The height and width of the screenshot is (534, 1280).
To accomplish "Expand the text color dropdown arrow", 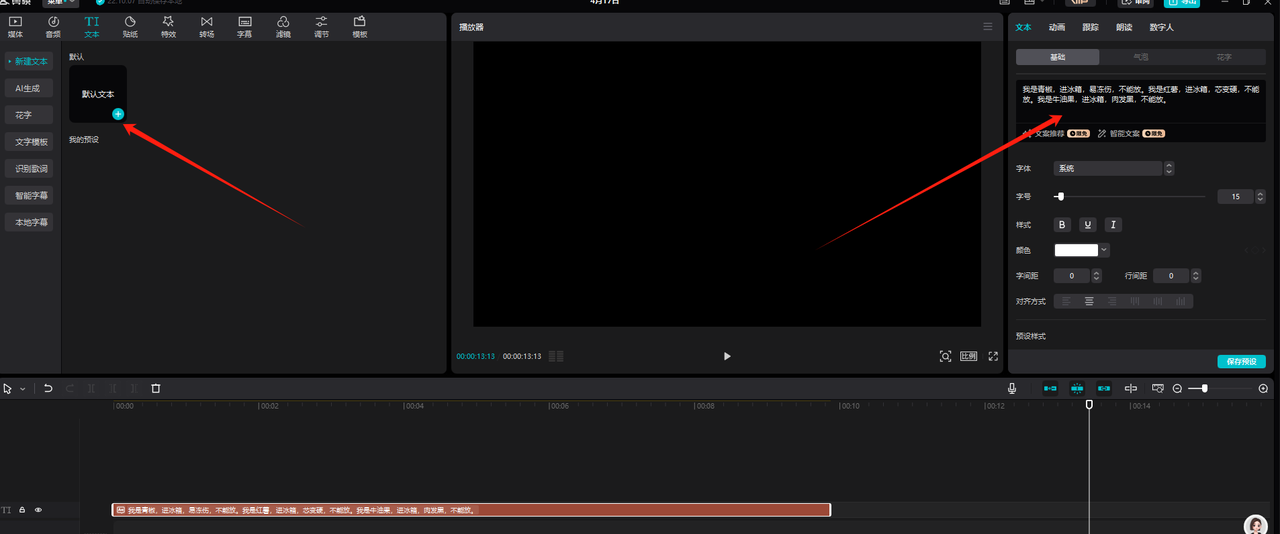I will [1104, 251].
